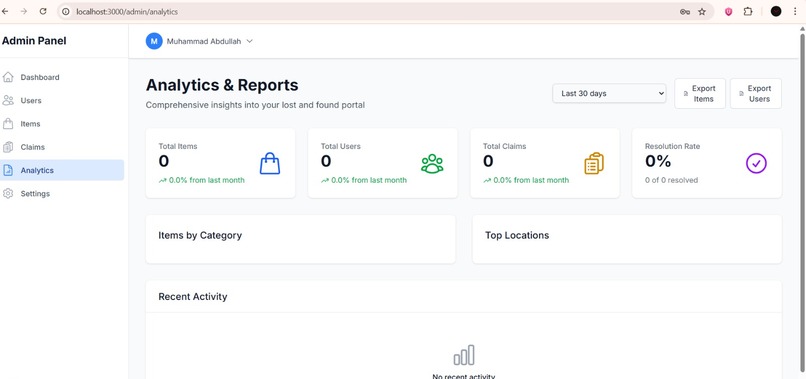Click the trend arrow in Total Items card
This screenshot has height=379, width=806.
click(162, 181)
